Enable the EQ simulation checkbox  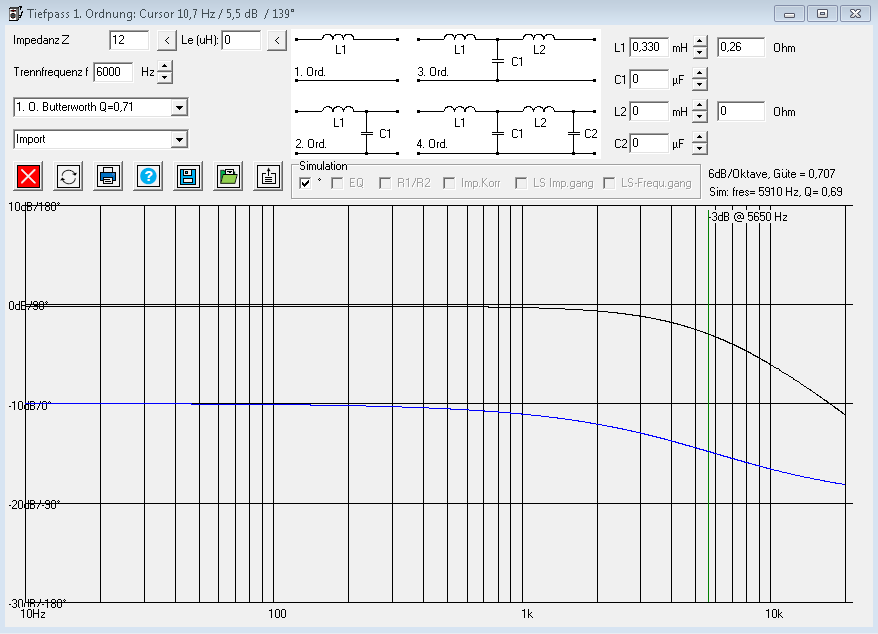(x=337, y=183)
